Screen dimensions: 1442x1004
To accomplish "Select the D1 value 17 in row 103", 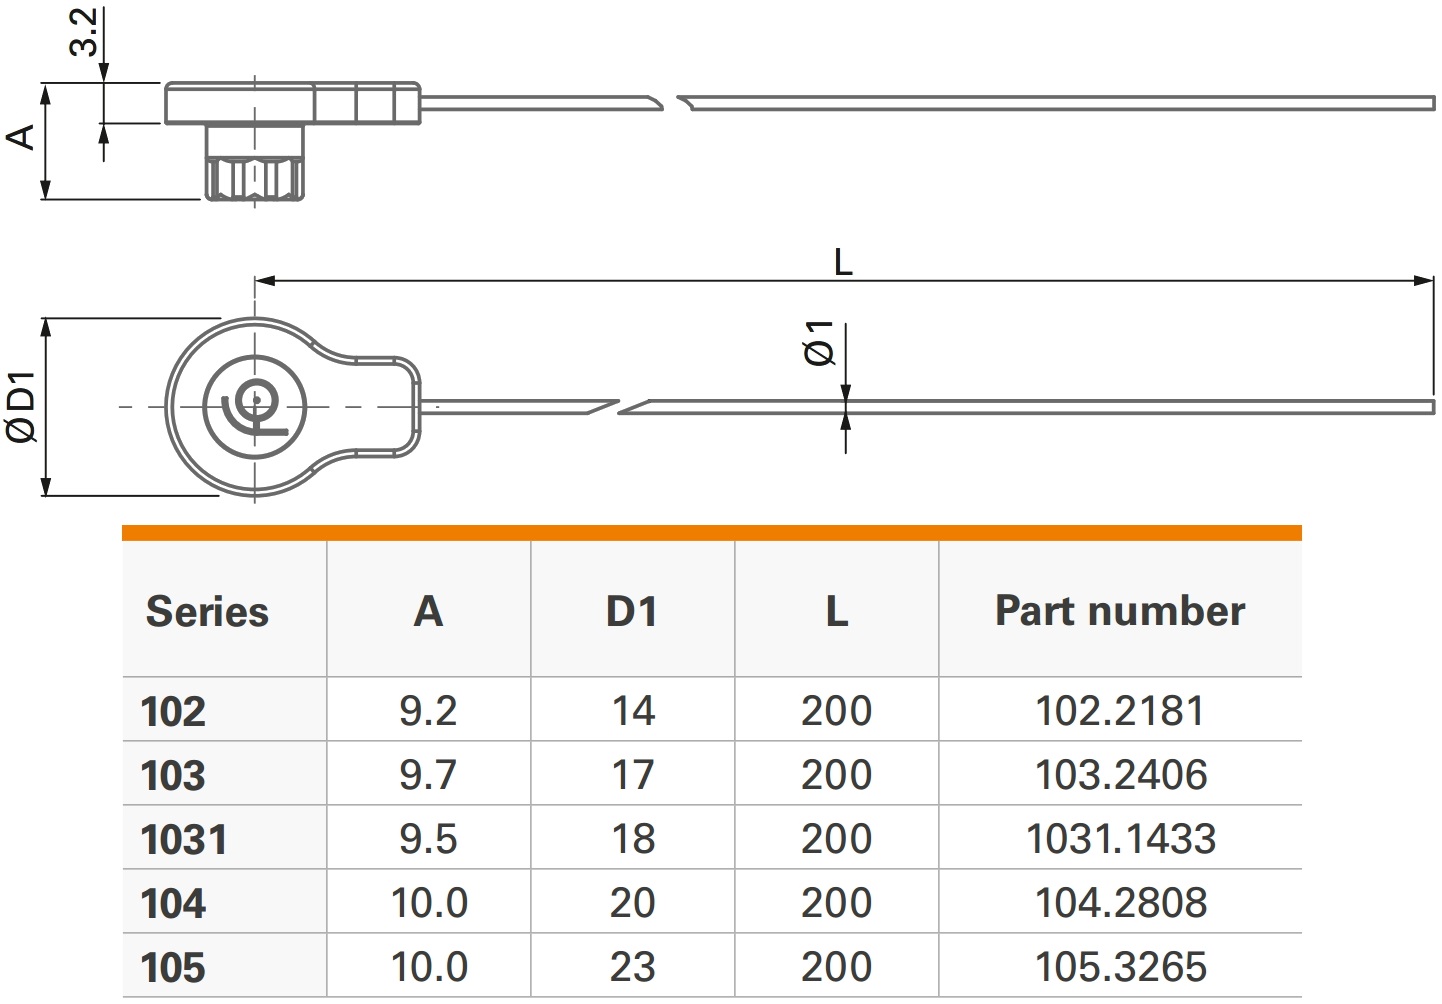I will [632, 775].
